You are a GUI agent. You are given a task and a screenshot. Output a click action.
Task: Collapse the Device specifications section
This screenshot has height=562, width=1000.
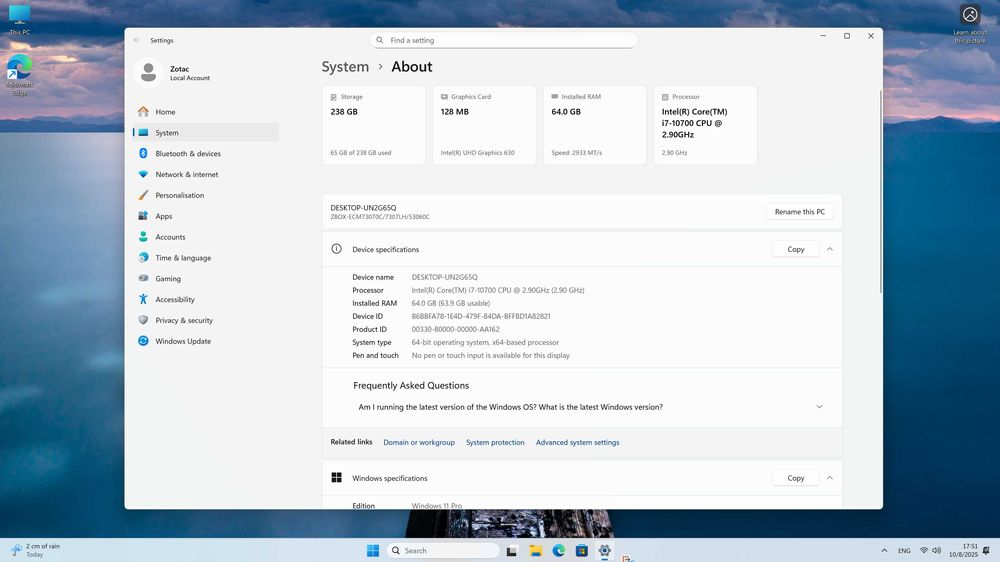point(830,249)
